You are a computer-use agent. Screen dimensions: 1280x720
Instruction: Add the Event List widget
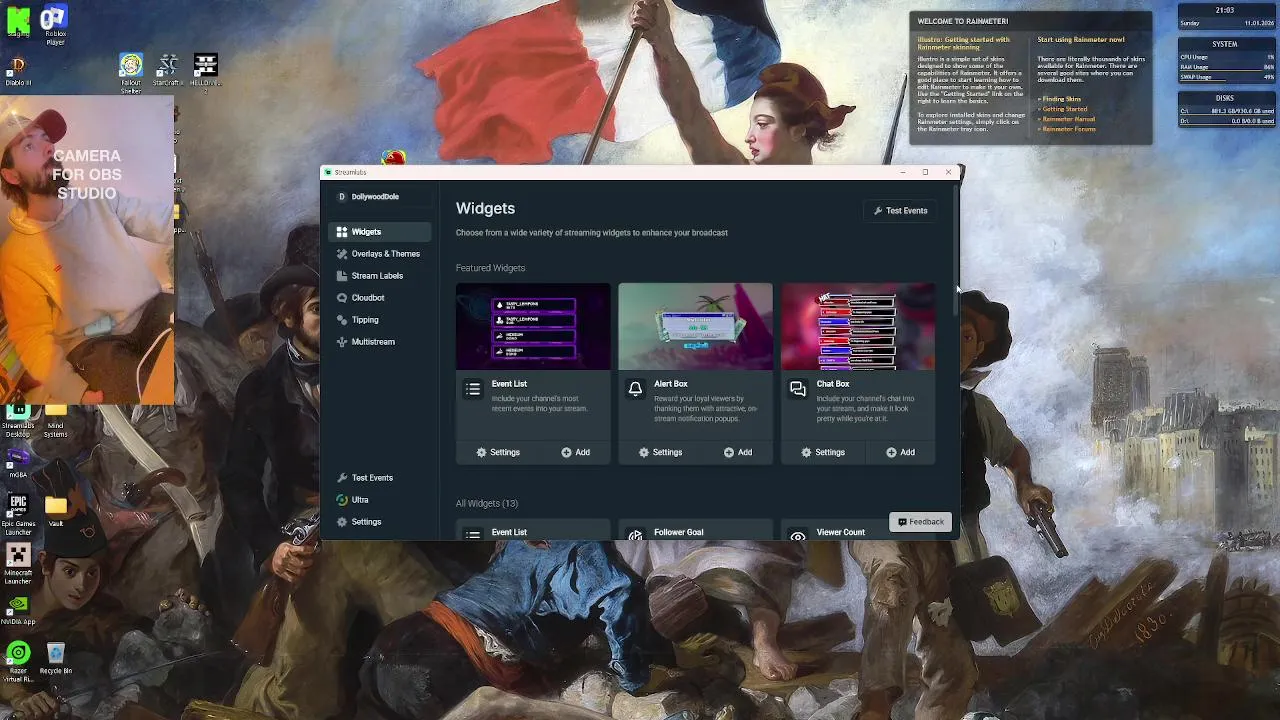(575, 452)
